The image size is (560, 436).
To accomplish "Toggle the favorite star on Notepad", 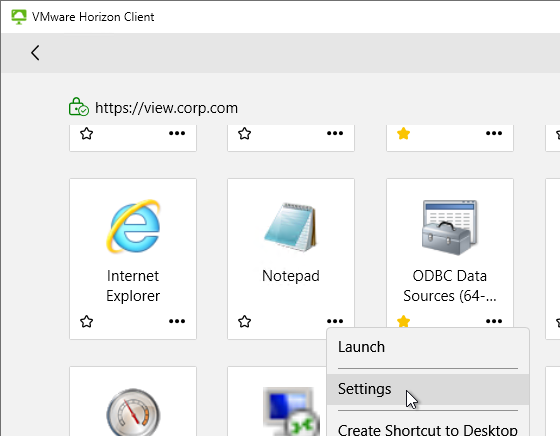I will point(245,321).
